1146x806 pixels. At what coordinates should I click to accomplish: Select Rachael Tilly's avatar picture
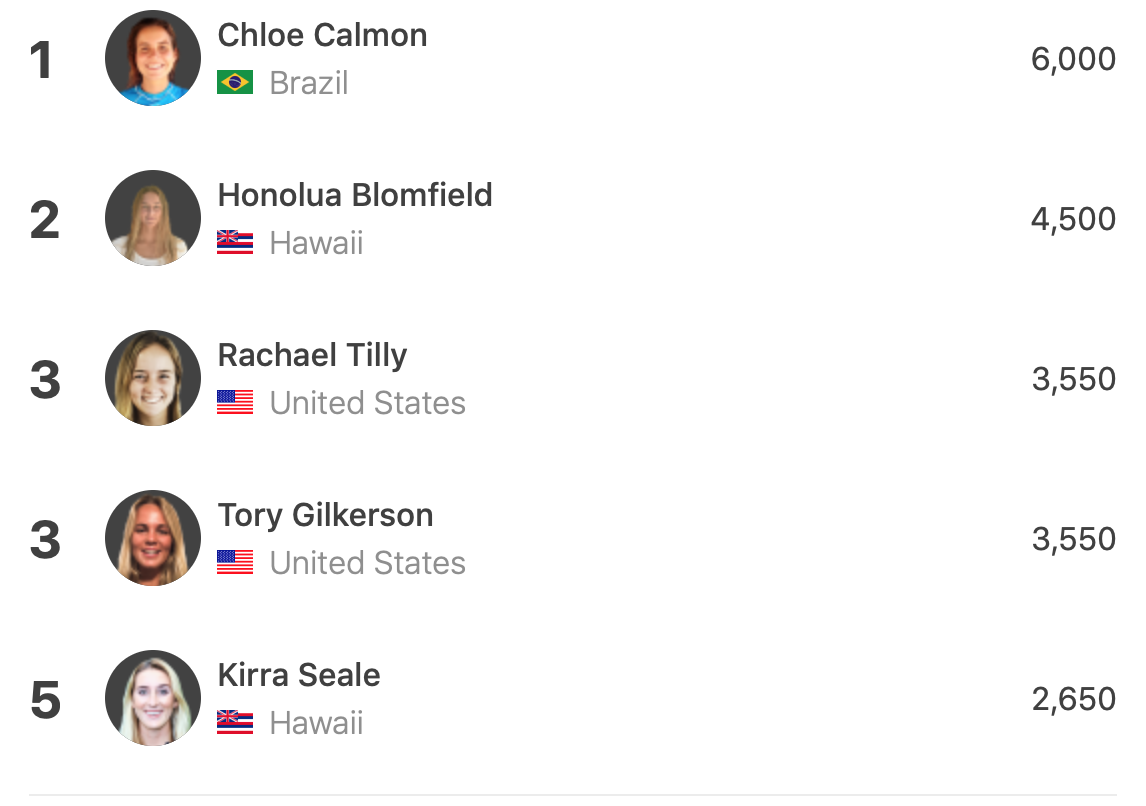point(153,378)
